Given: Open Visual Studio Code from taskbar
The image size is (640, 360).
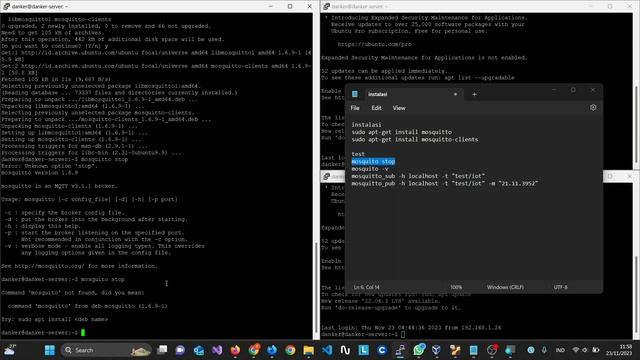Looking at the screenshot, I should pos(327,350).
